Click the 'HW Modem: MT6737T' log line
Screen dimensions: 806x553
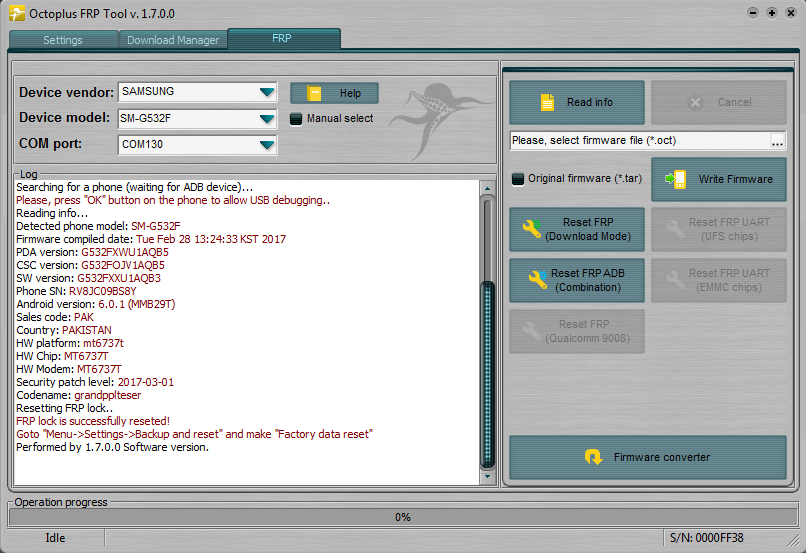69,369
